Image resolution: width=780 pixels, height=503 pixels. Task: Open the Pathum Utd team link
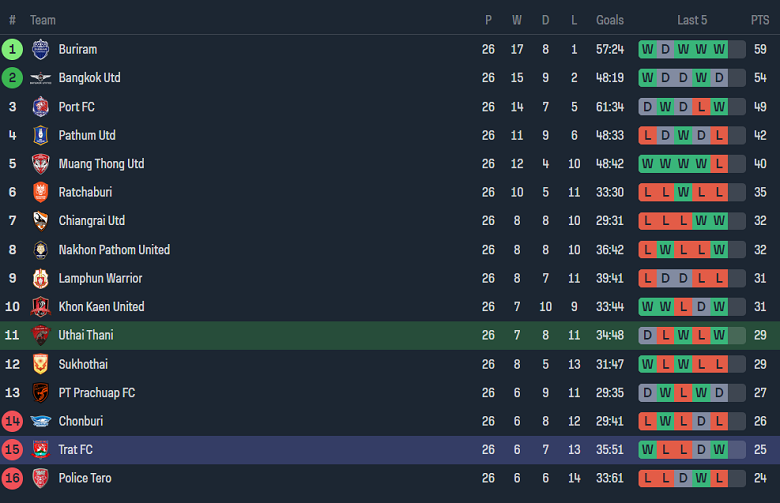(87, 135)
